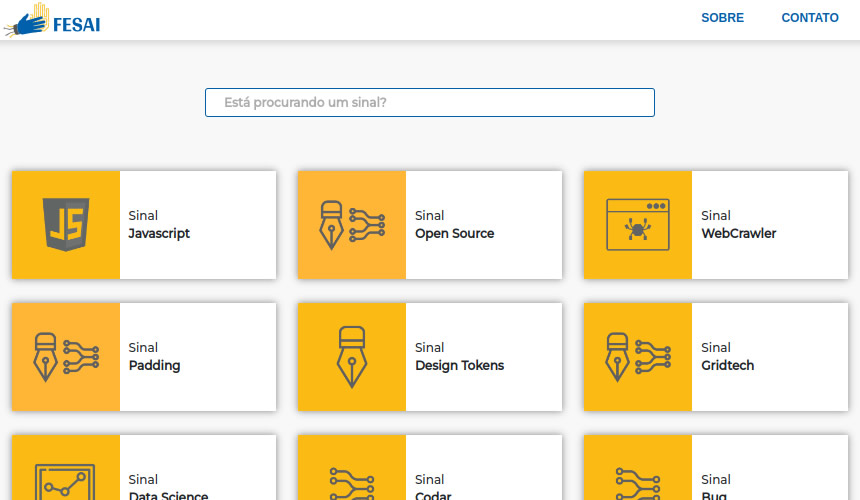Screen dimensions: 860x500
Task: Click the Data Science chart icon
Action: pos(65,482)
